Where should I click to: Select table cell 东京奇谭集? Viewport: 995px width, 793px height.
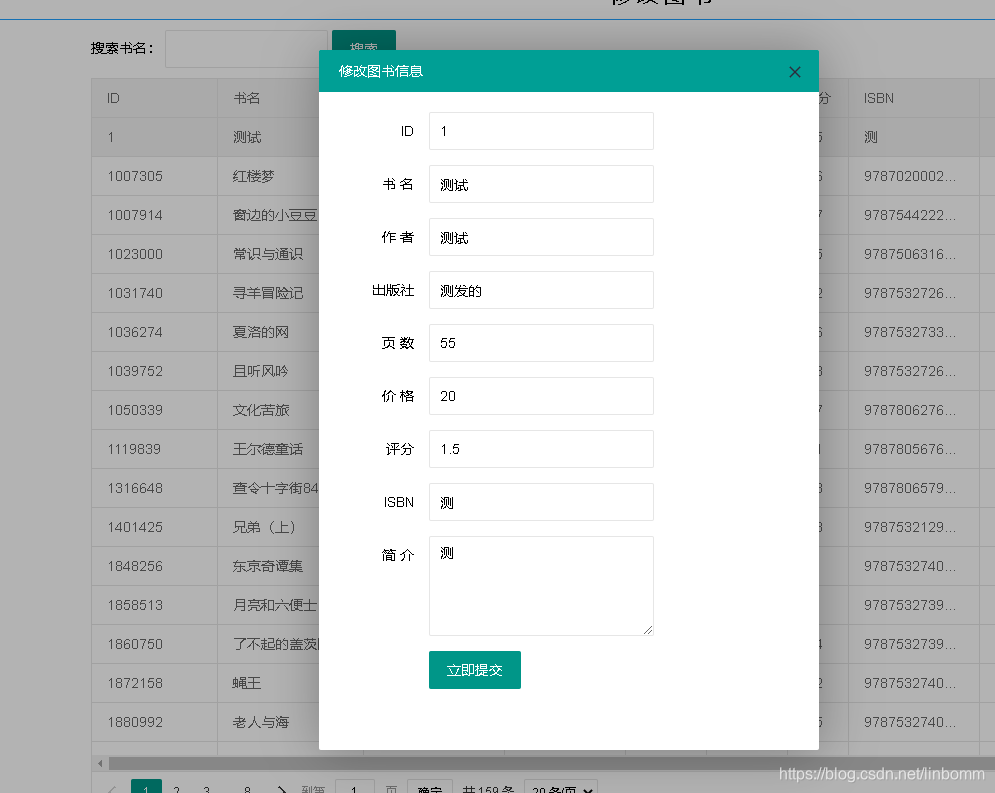pyautogui.click(x=268, y=567)
